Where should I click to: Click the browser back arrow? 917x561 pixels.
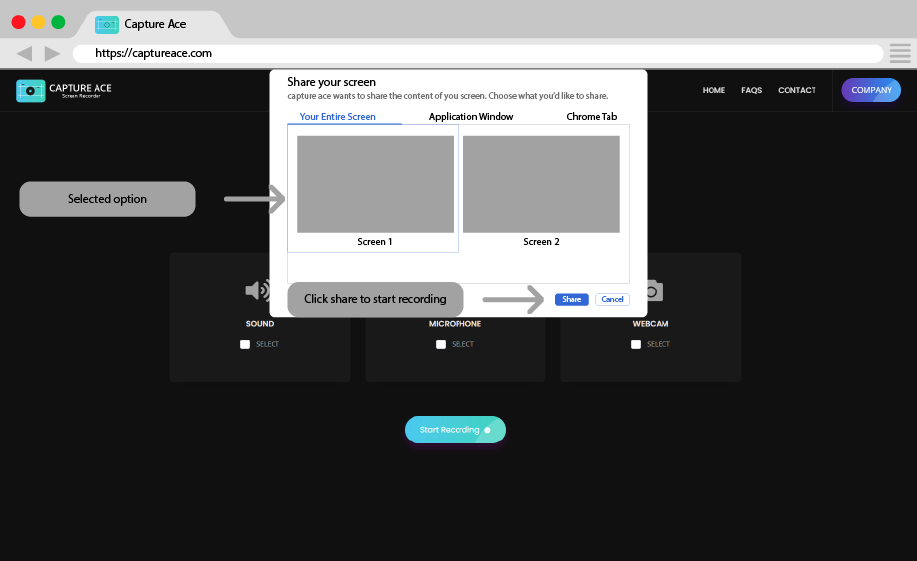25,54
